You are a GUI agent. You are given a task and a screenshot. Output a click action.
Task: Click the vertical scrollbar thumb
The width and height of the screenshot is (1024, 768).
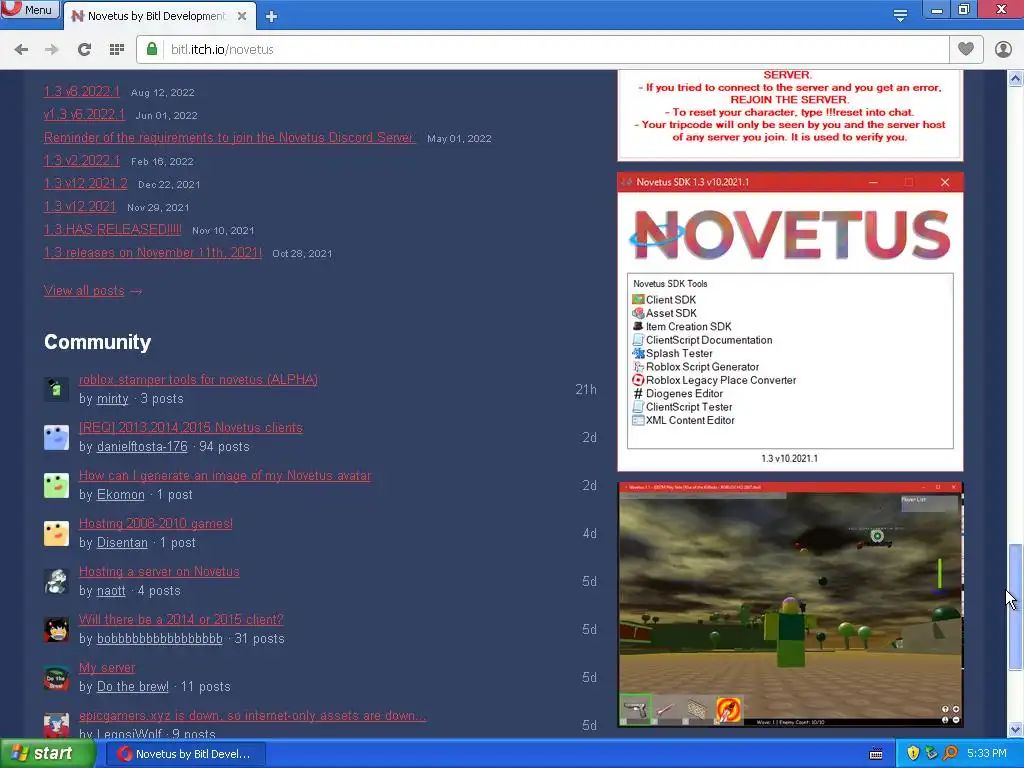(x=1015, y=606)
